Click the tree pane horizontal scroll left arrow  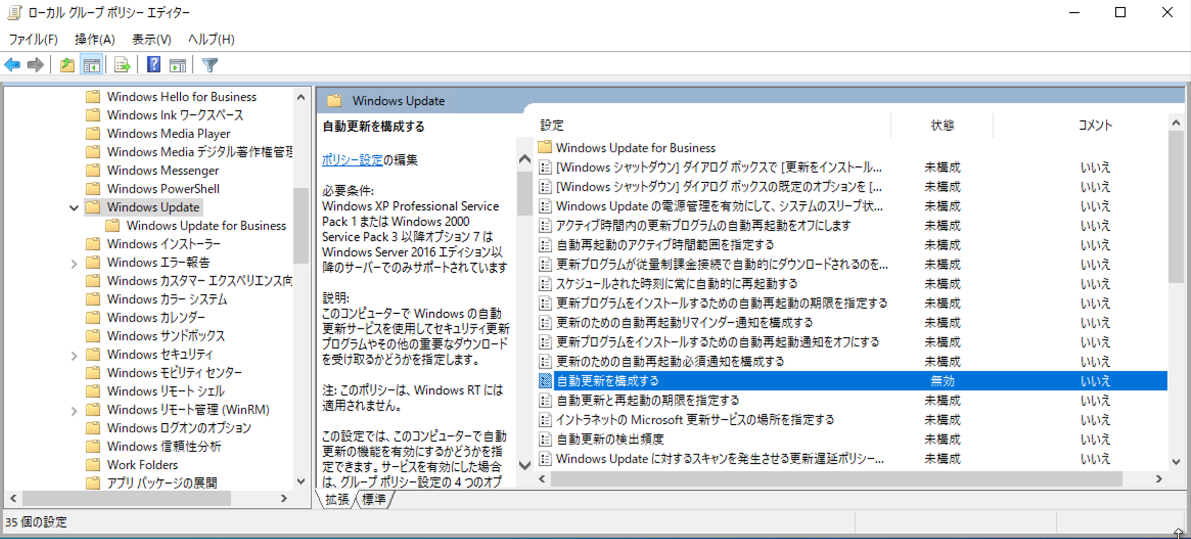pyautogui.click(x=12, y=498)
